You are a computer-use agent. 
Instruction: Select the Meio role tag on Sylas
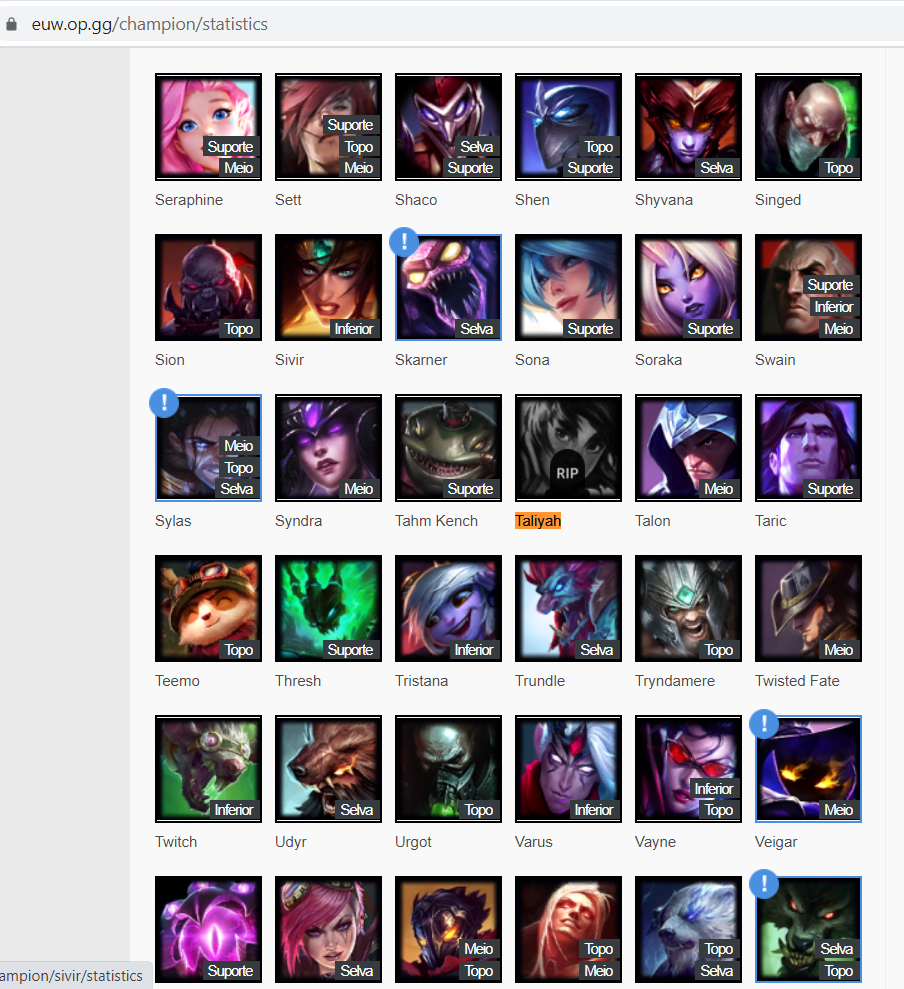(x=238, y=446)
